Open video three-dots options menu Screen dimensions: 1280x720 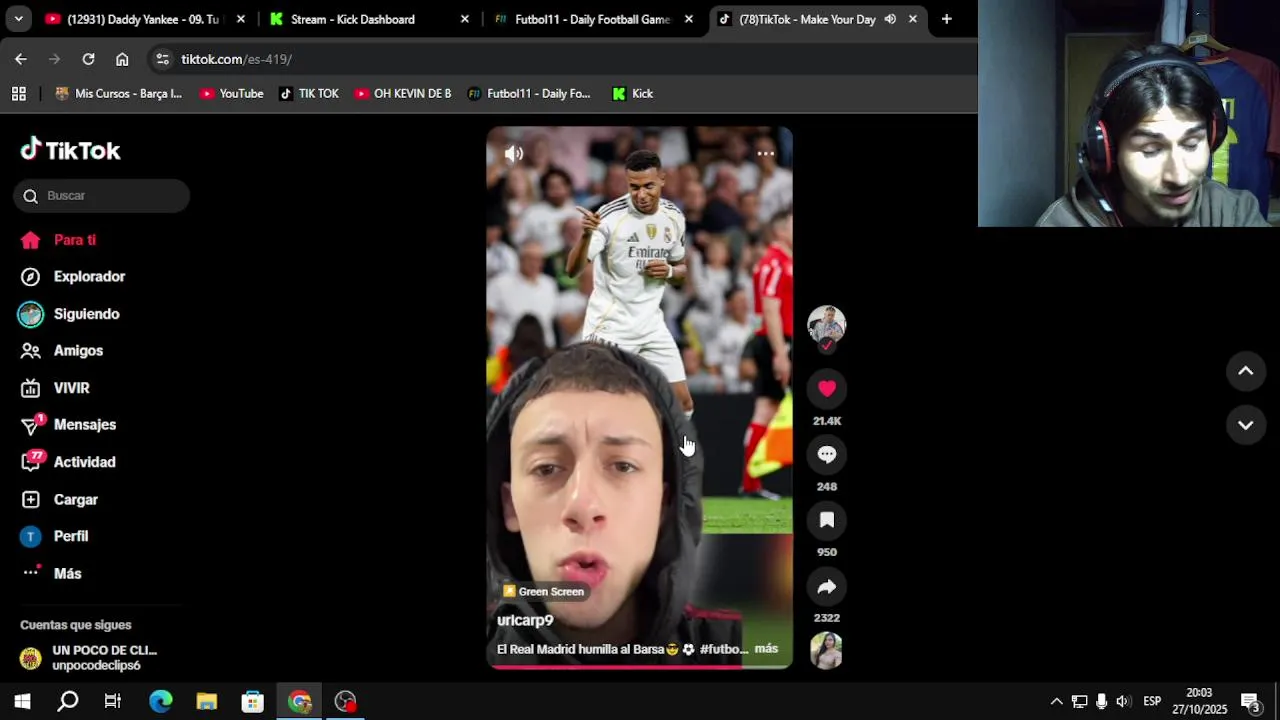pos(765,154)
